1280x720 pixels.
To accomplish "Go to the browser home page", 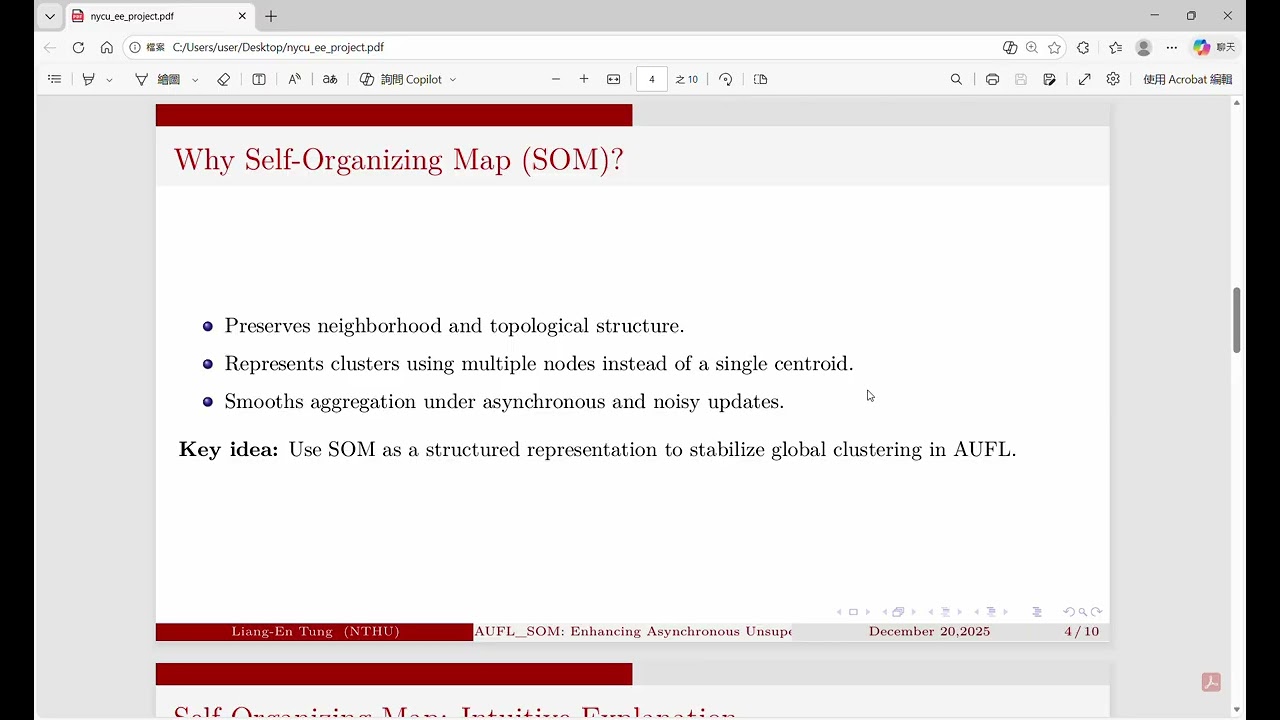I will tap(107, 47).
